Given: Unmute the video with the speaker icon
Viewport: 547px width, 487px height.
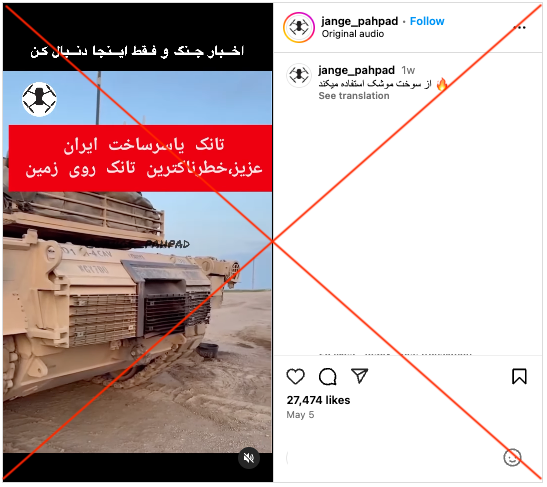Looking at the screenshot, I should pos(249,458).
